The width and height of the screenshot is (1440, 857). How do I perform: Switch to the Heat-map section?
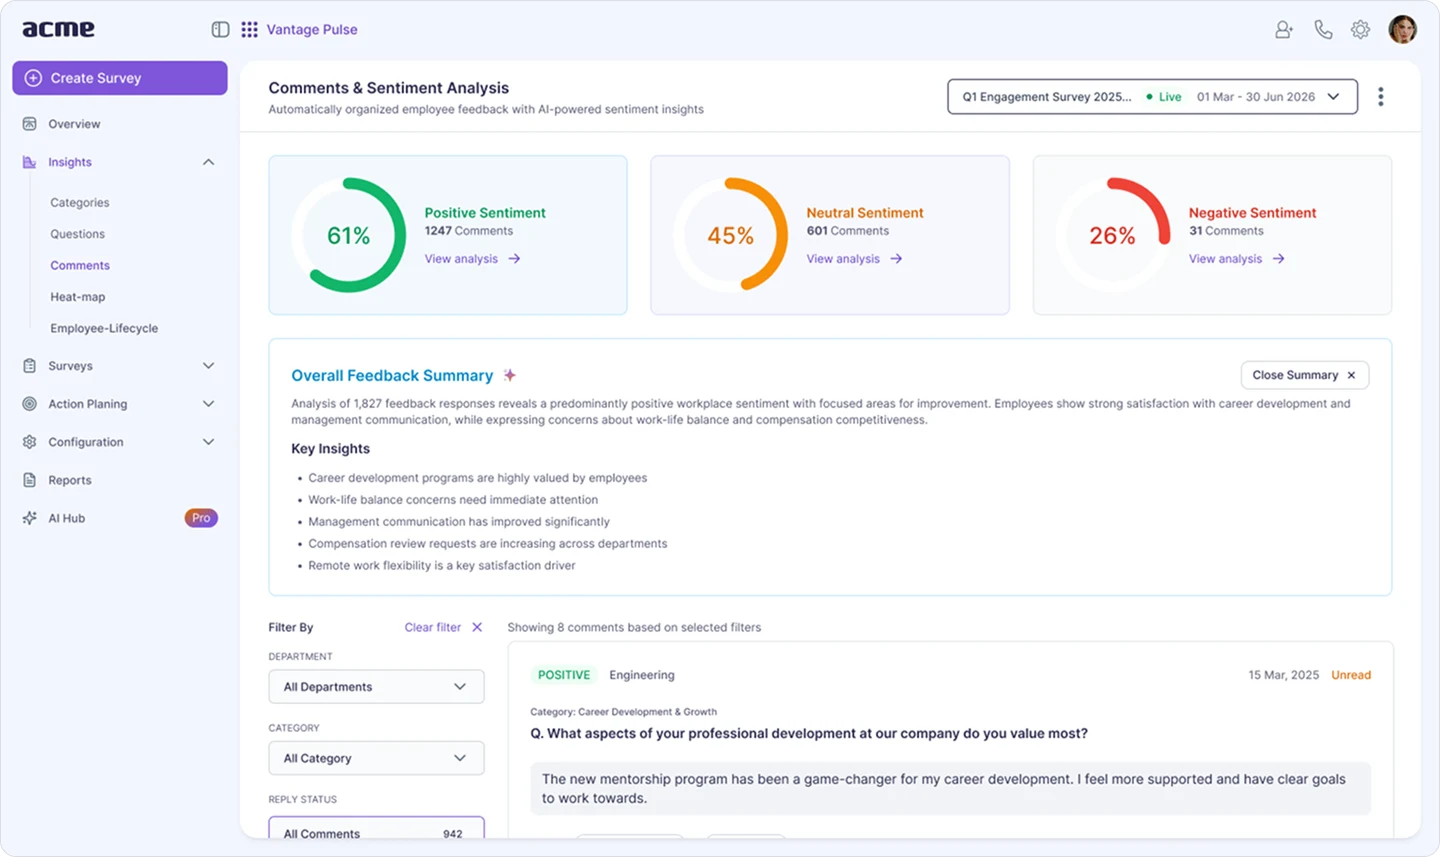[x=79, y=296]
